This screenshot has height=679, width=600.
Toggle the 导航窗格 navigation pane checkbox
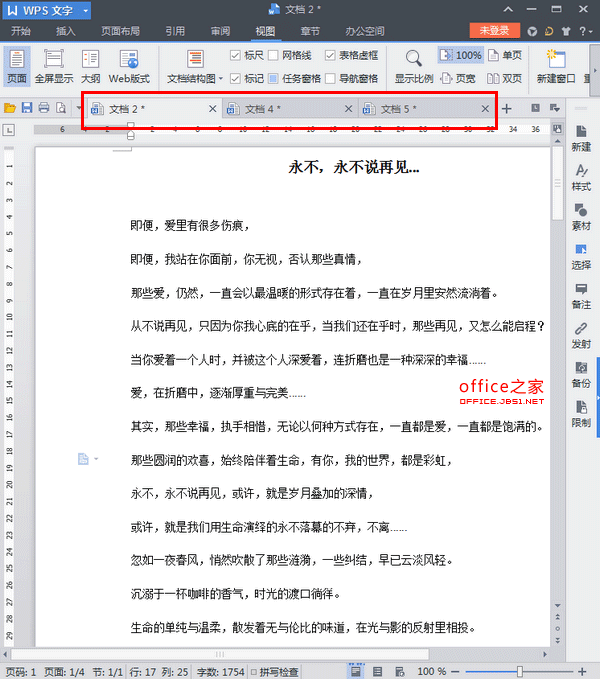click(x=330, y=78)
